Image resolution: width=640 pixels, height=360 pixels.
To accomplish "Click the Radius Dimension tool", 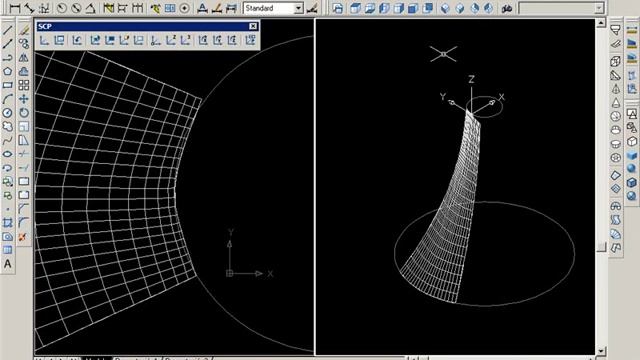I will pos(62,8).
